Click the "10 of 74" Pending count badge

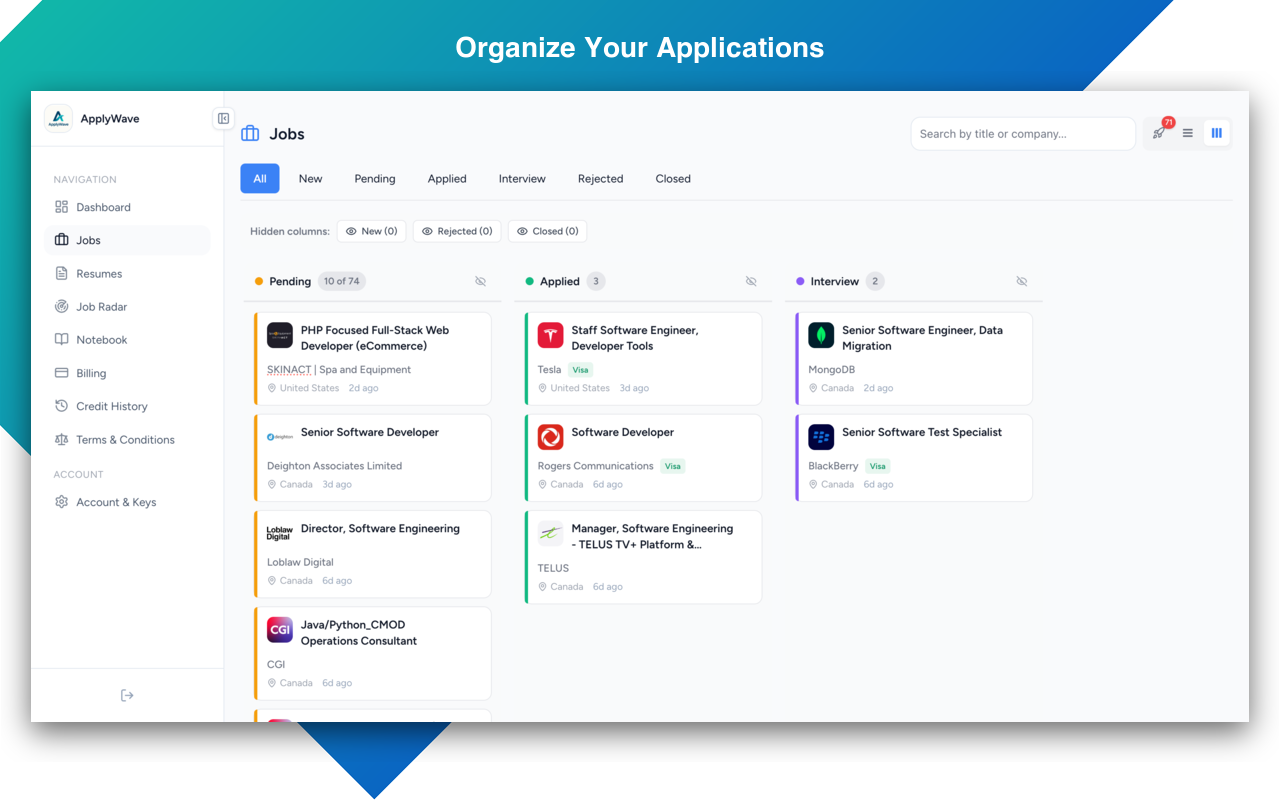coord(342,282)
